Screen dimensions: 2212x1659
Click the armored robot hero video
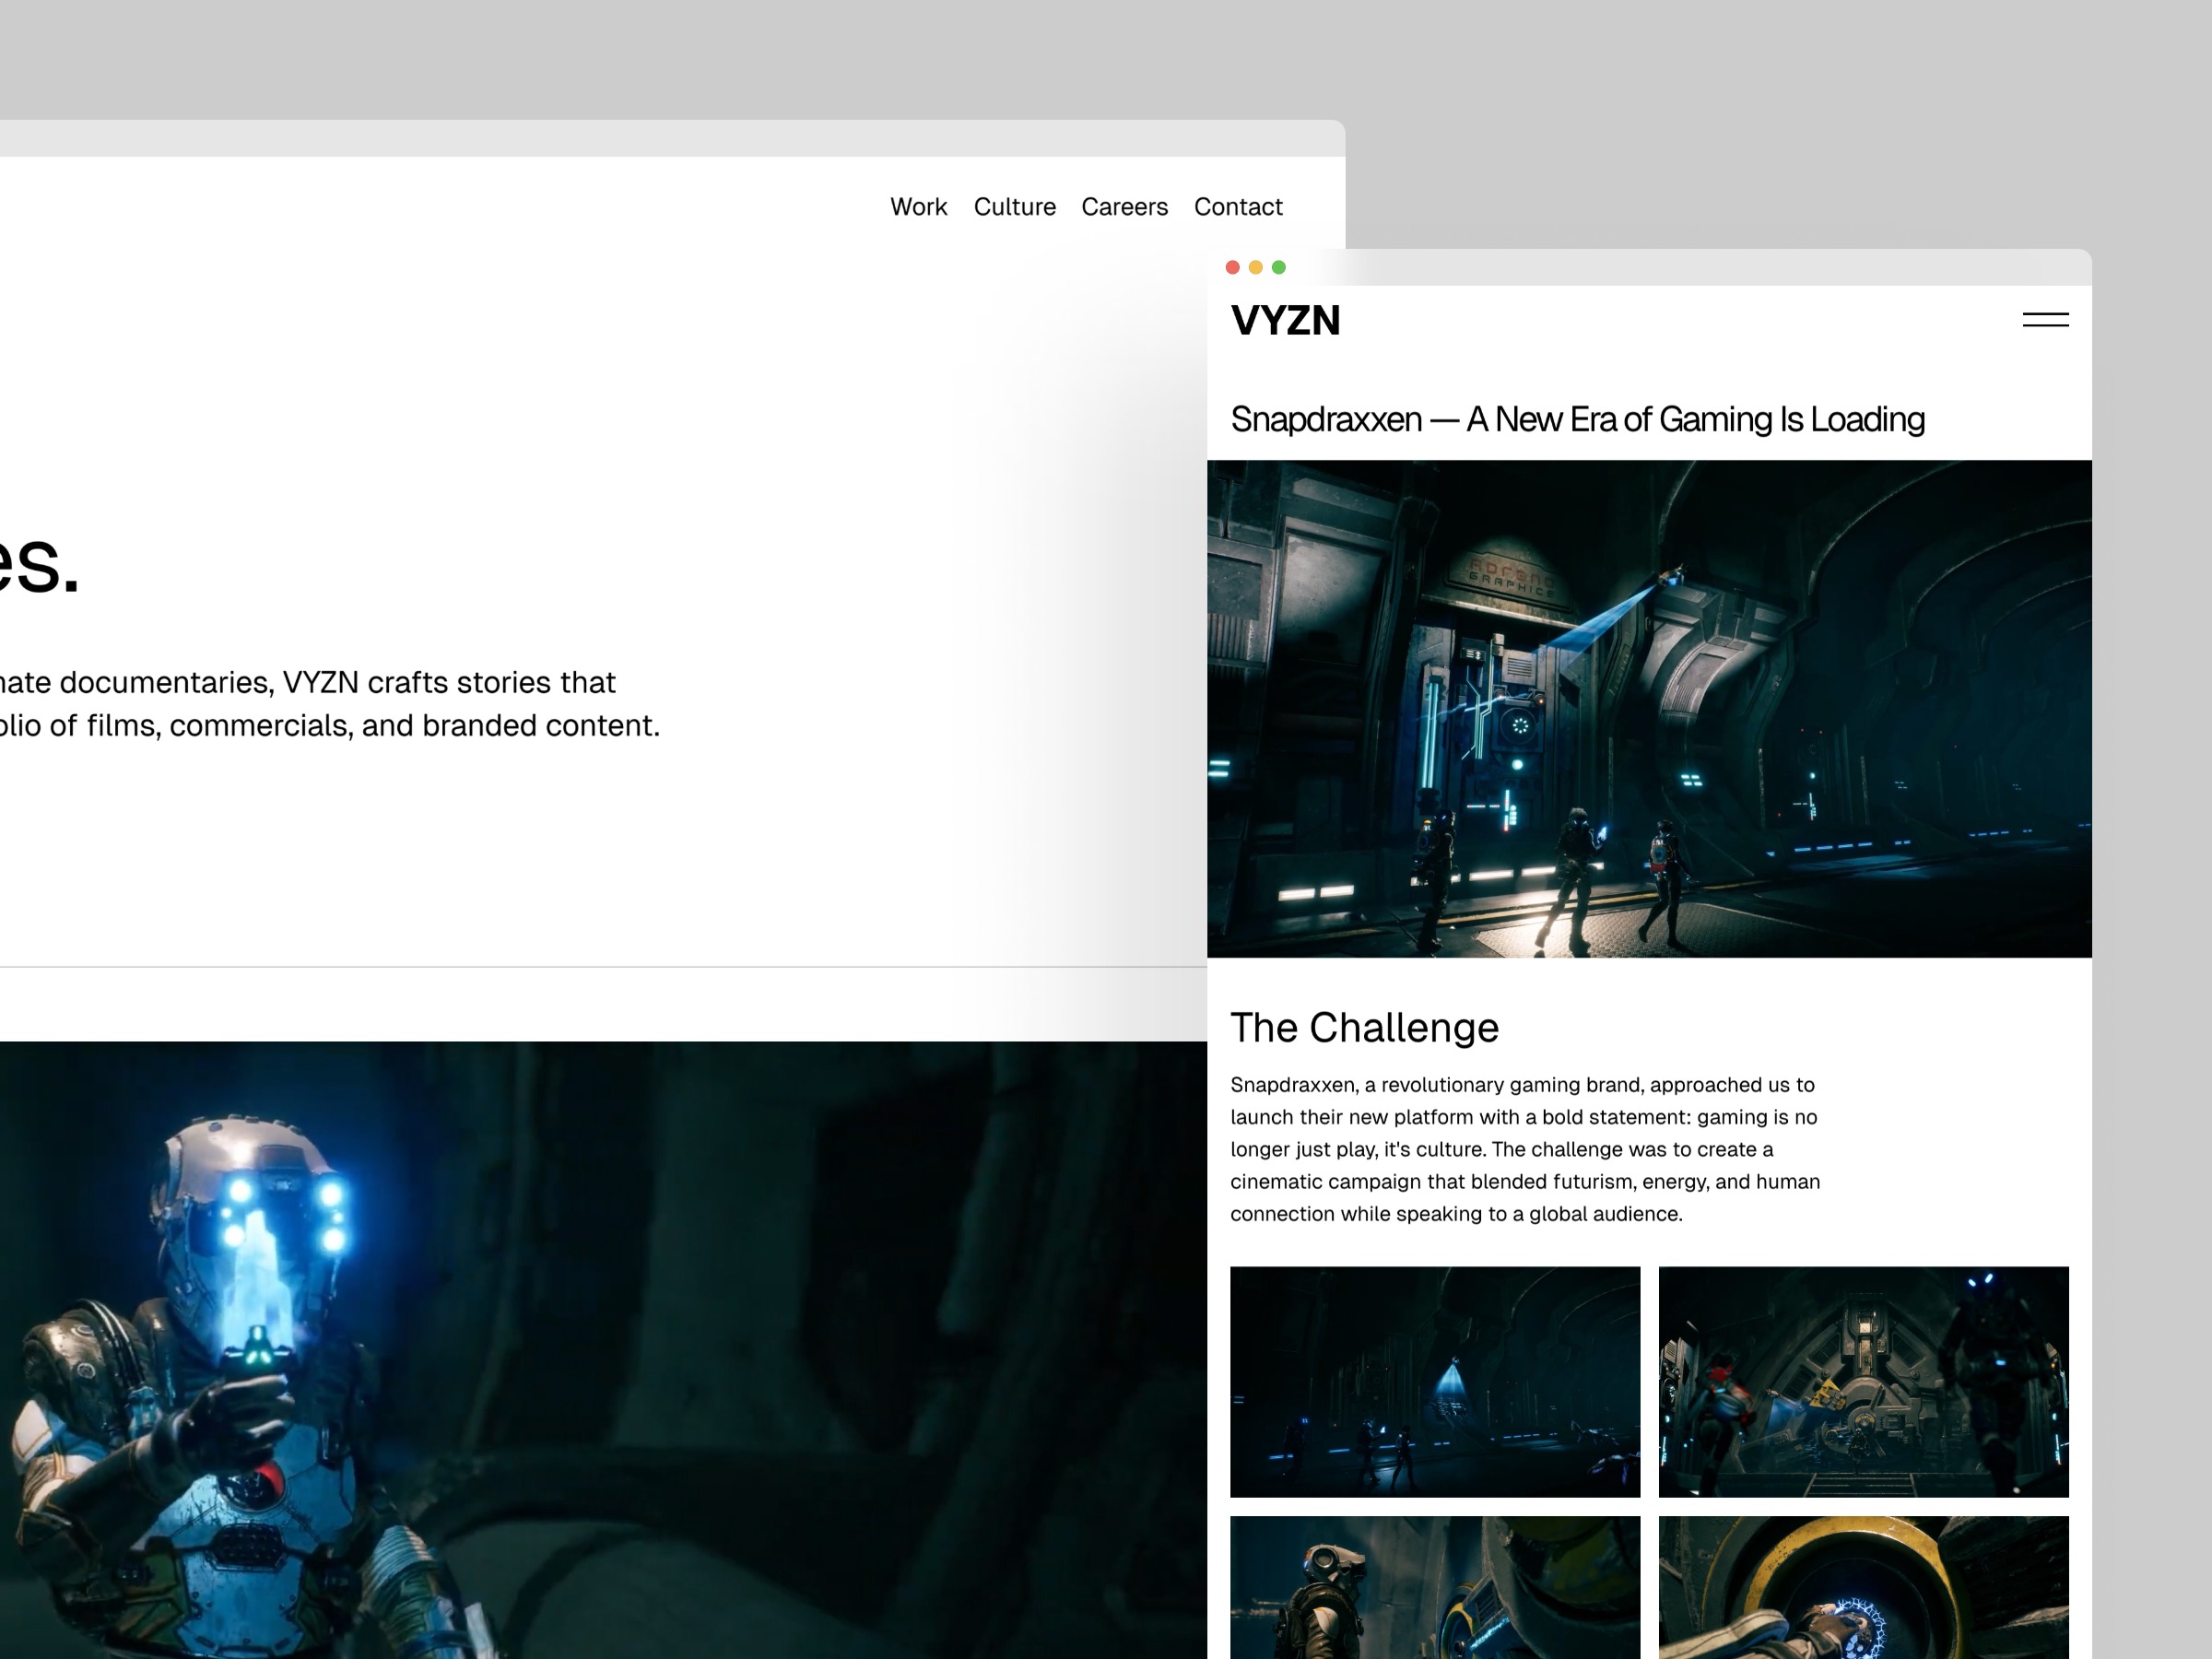point(600,1350)
